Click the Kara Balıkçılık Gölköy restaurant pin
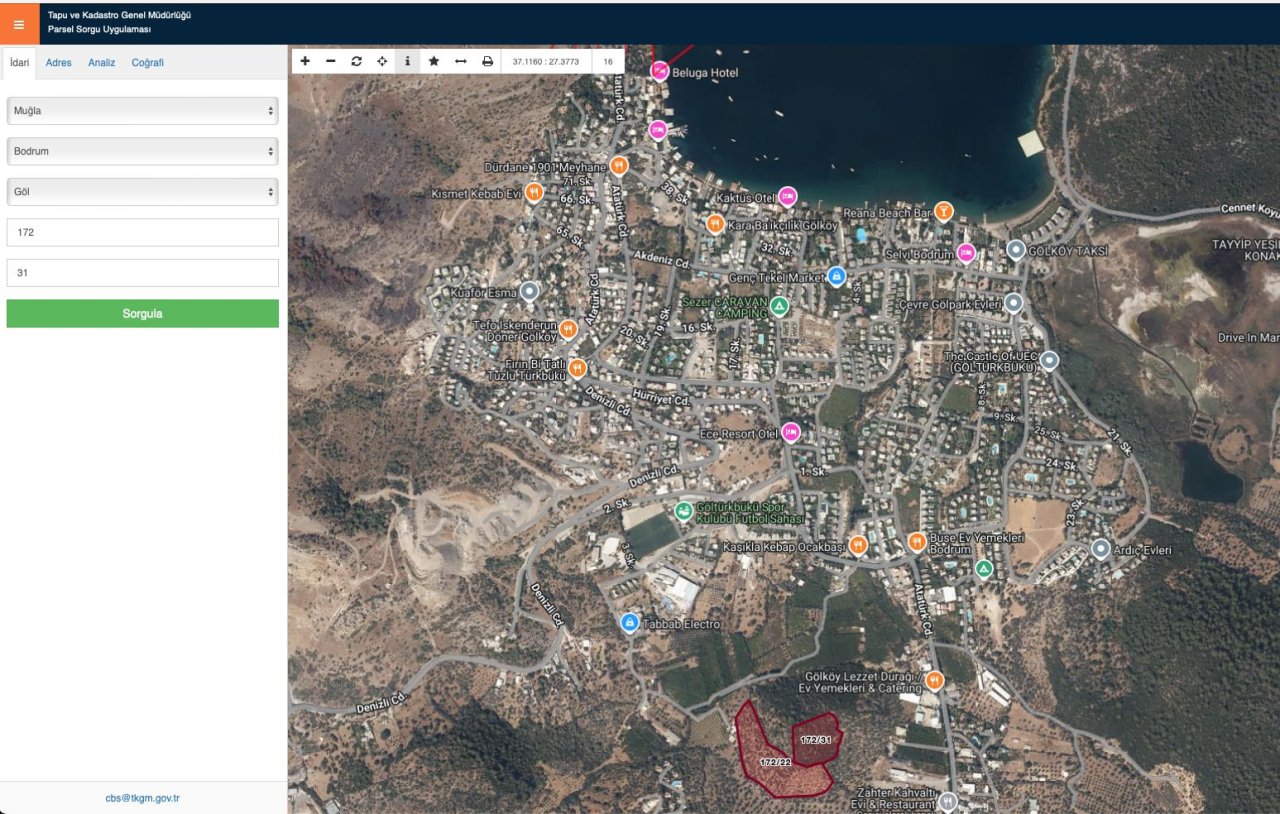 click(715, 224)
